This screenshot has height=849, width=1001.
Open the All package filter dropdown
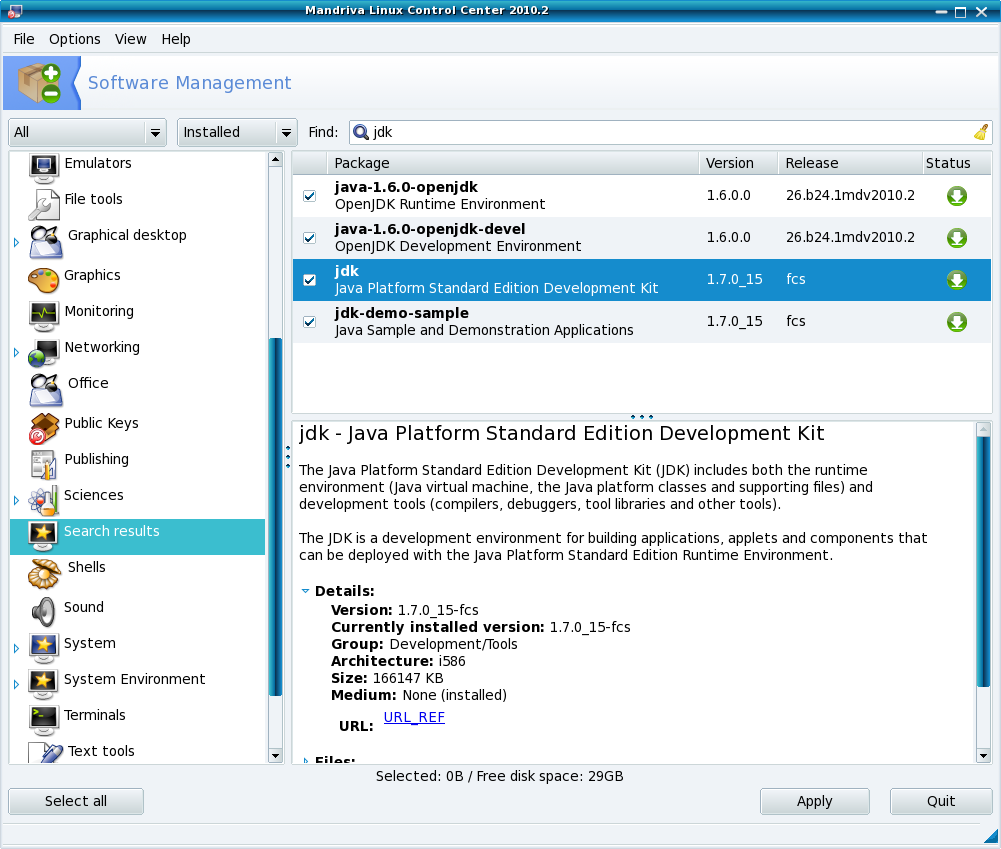point(88,132)
